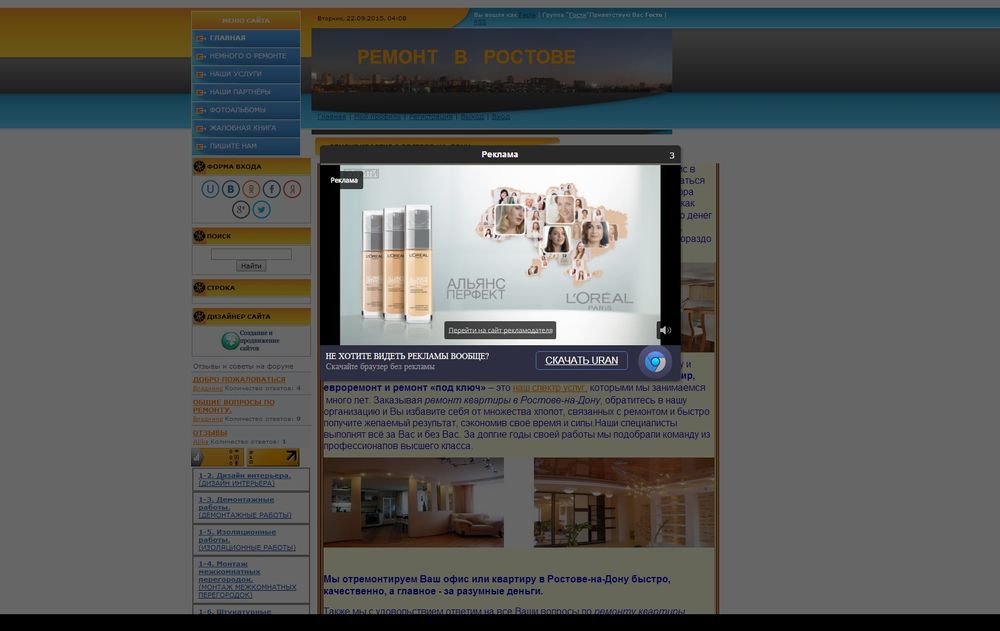
Task: Open the 1-5. Изоляционные работы link
Action: point(247,540)
